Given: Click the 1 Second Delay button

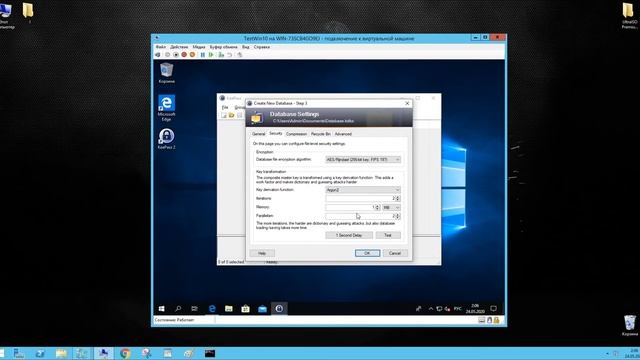Looking at the screenshot, I should pyautogui.click(x=349, y=235).
